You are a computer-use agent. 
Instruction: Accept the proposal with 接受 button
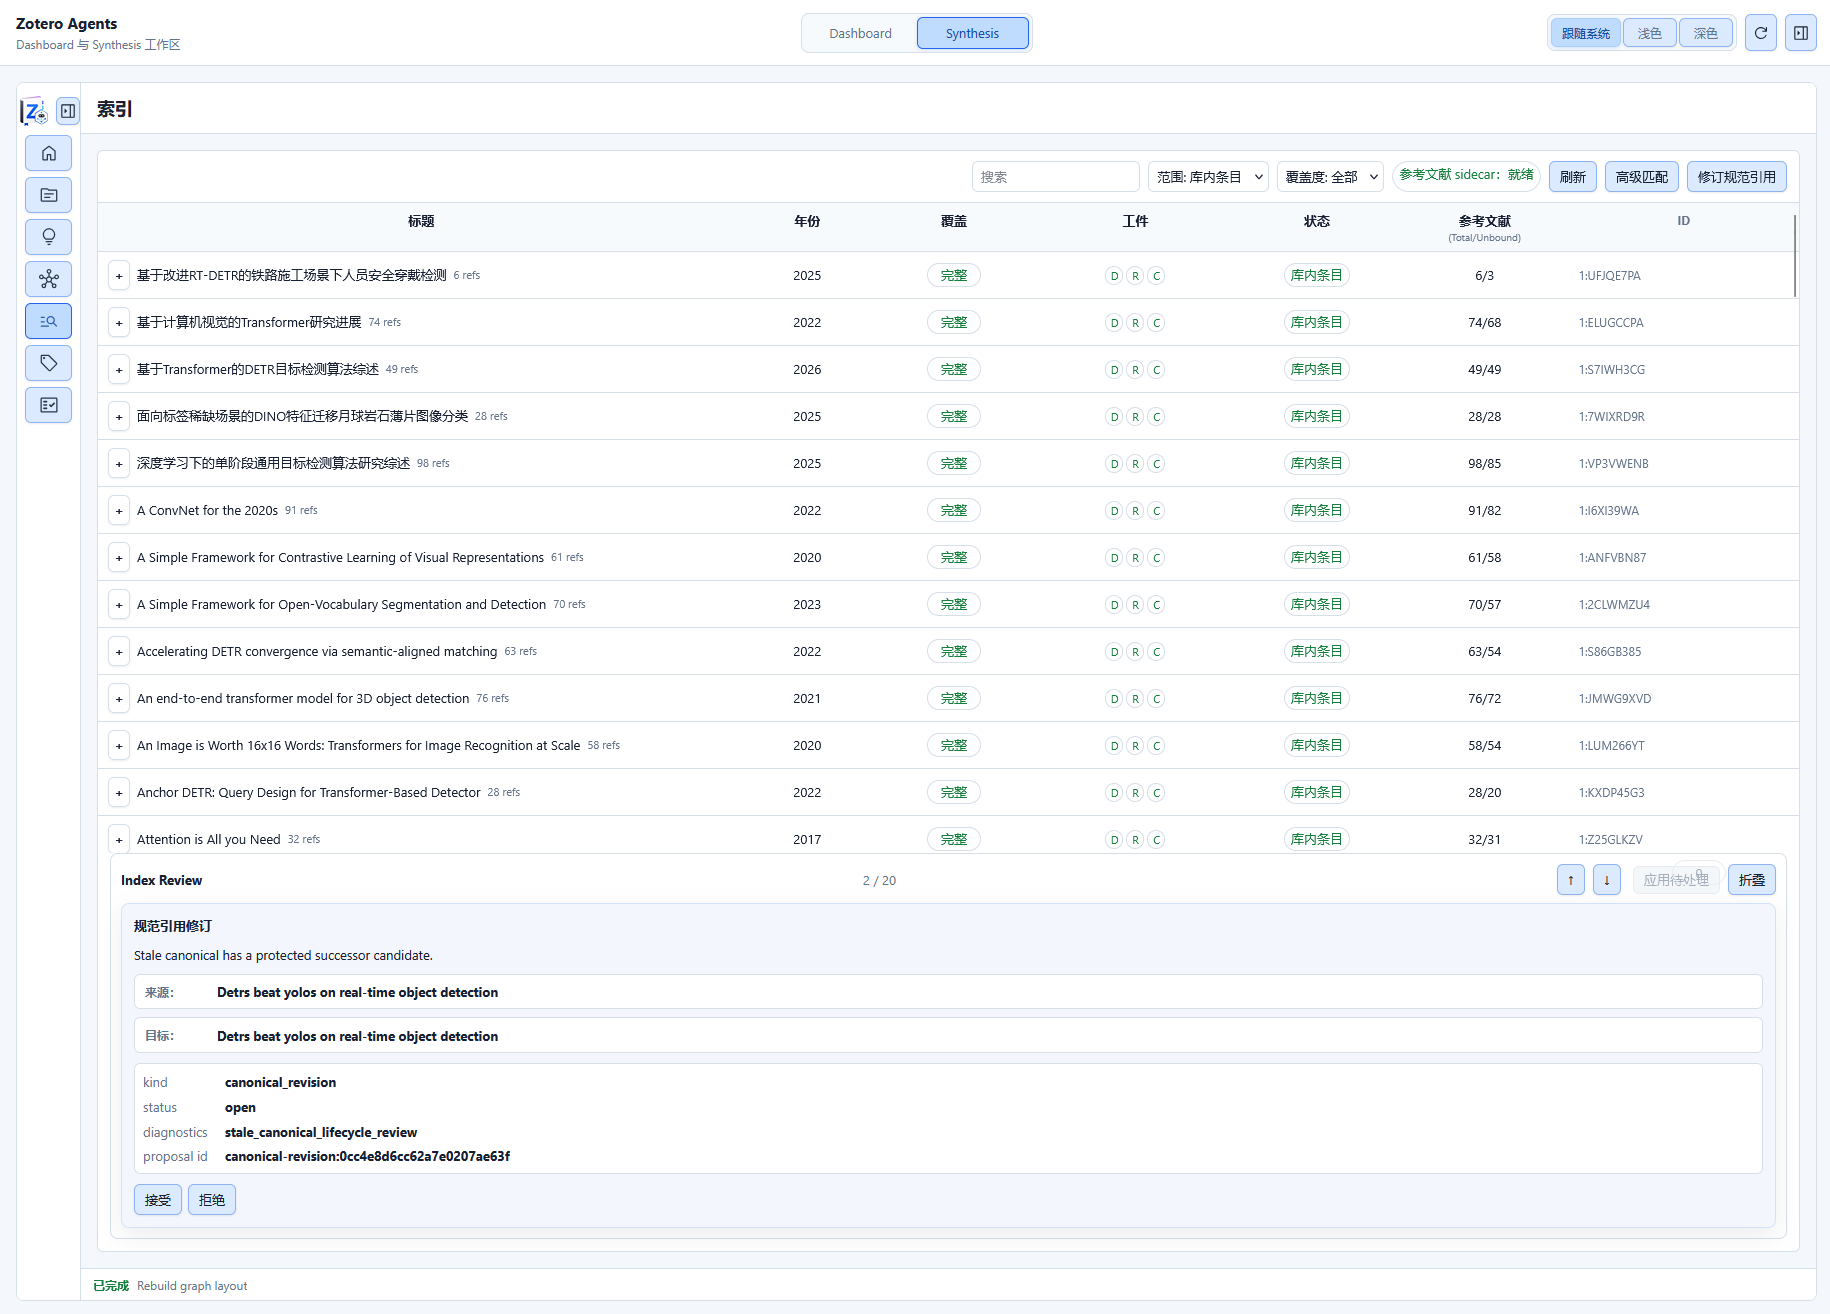point(158,1200)
